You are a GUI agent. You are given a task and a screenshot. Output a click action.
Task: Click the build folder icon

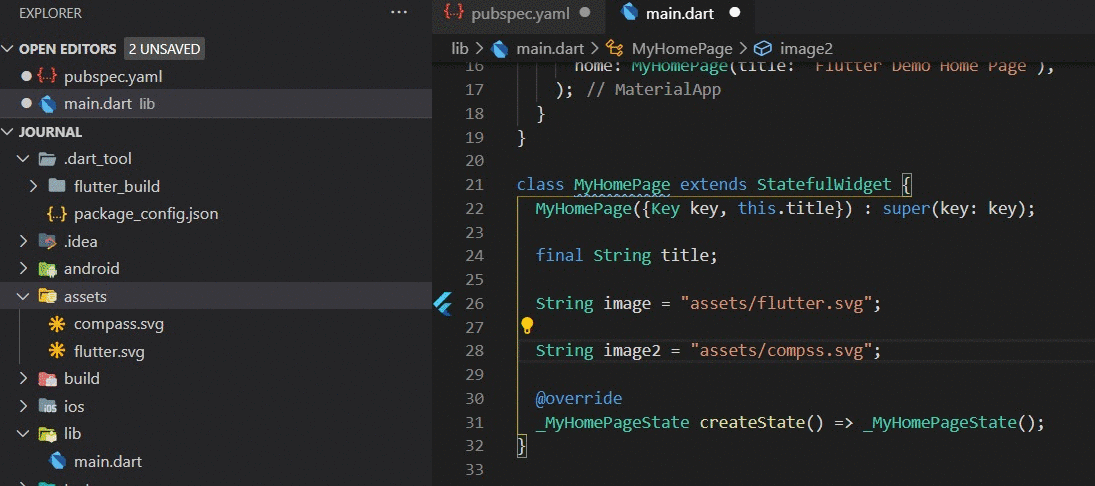(47, 378)
